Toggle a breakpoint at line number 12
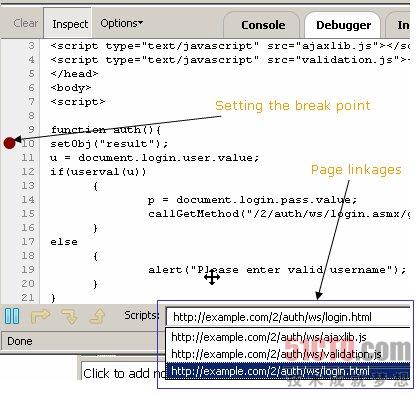This screenshot has width=418, height=396. 28,172
